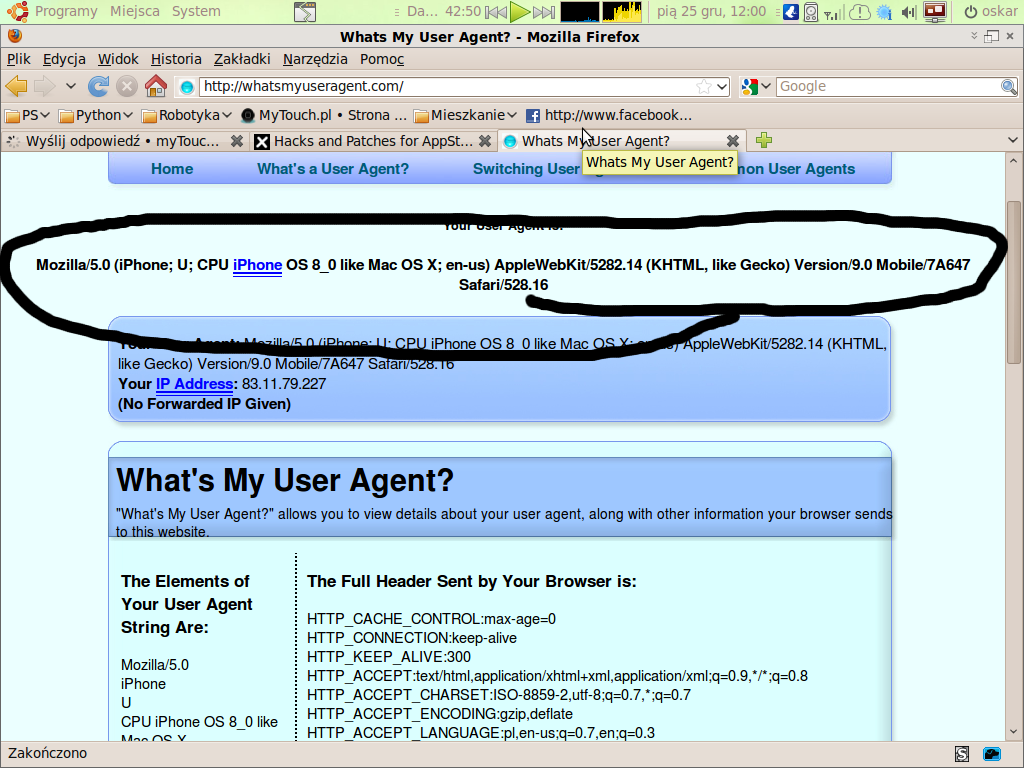
Task: Open the Ubuntu logo menu icon
Action: coord(17,11)
